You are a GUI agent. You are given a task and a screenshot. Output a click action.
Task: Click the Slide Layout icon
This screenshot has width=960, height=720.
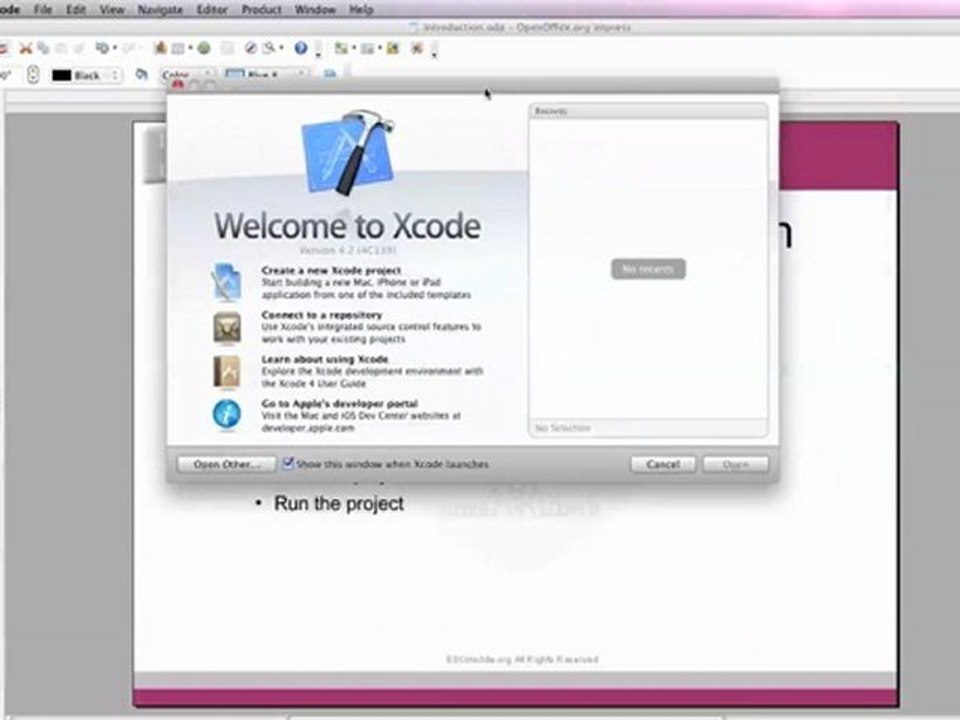pyautogui.click(x=367, y=48)
